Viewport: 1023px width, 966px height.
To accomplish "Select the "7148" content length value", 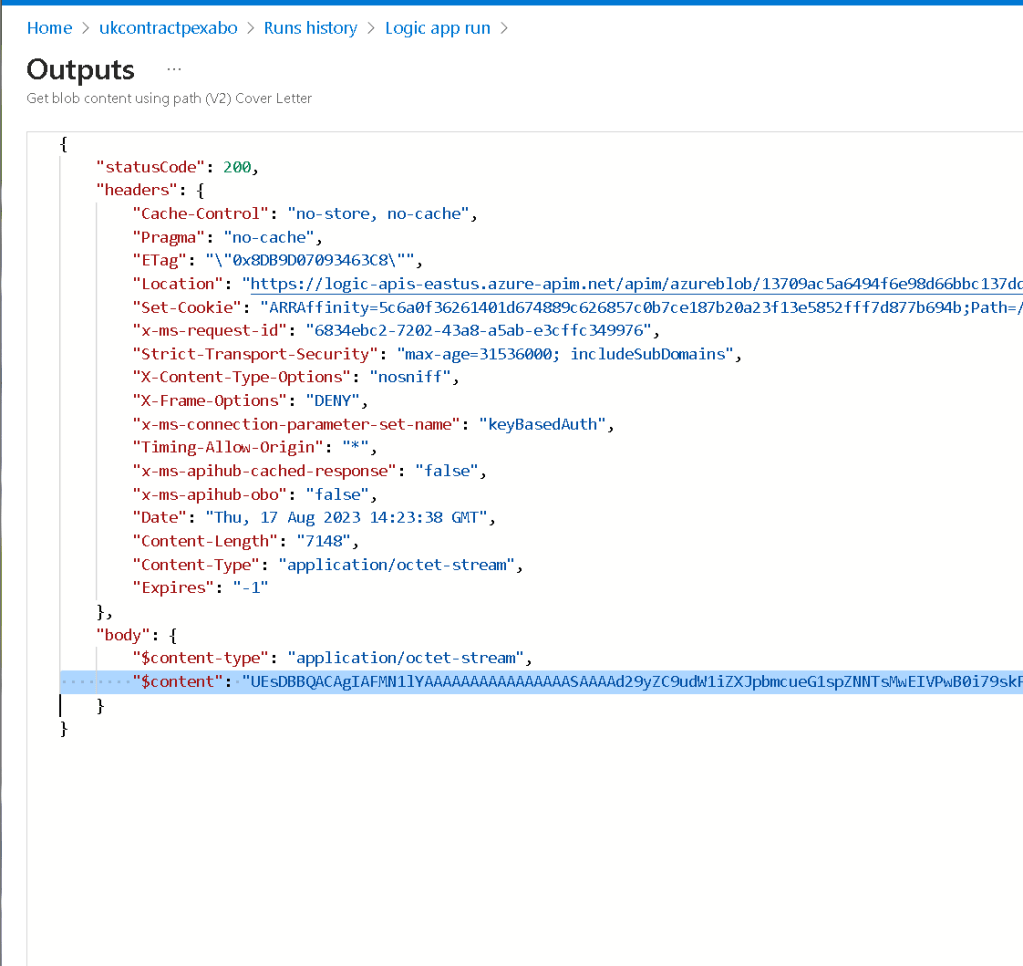I will 324,541.
